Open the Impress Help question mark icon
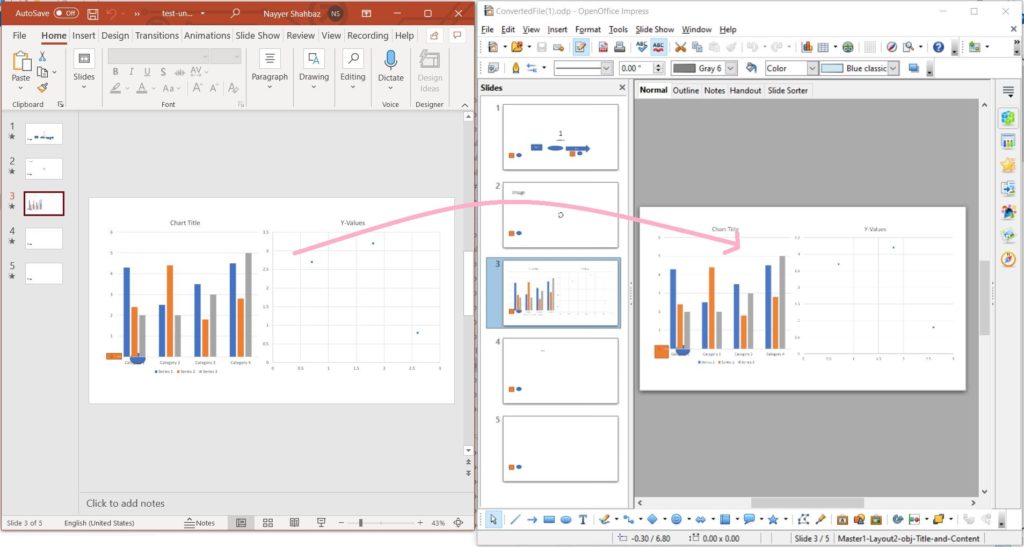 pos(938,47)
